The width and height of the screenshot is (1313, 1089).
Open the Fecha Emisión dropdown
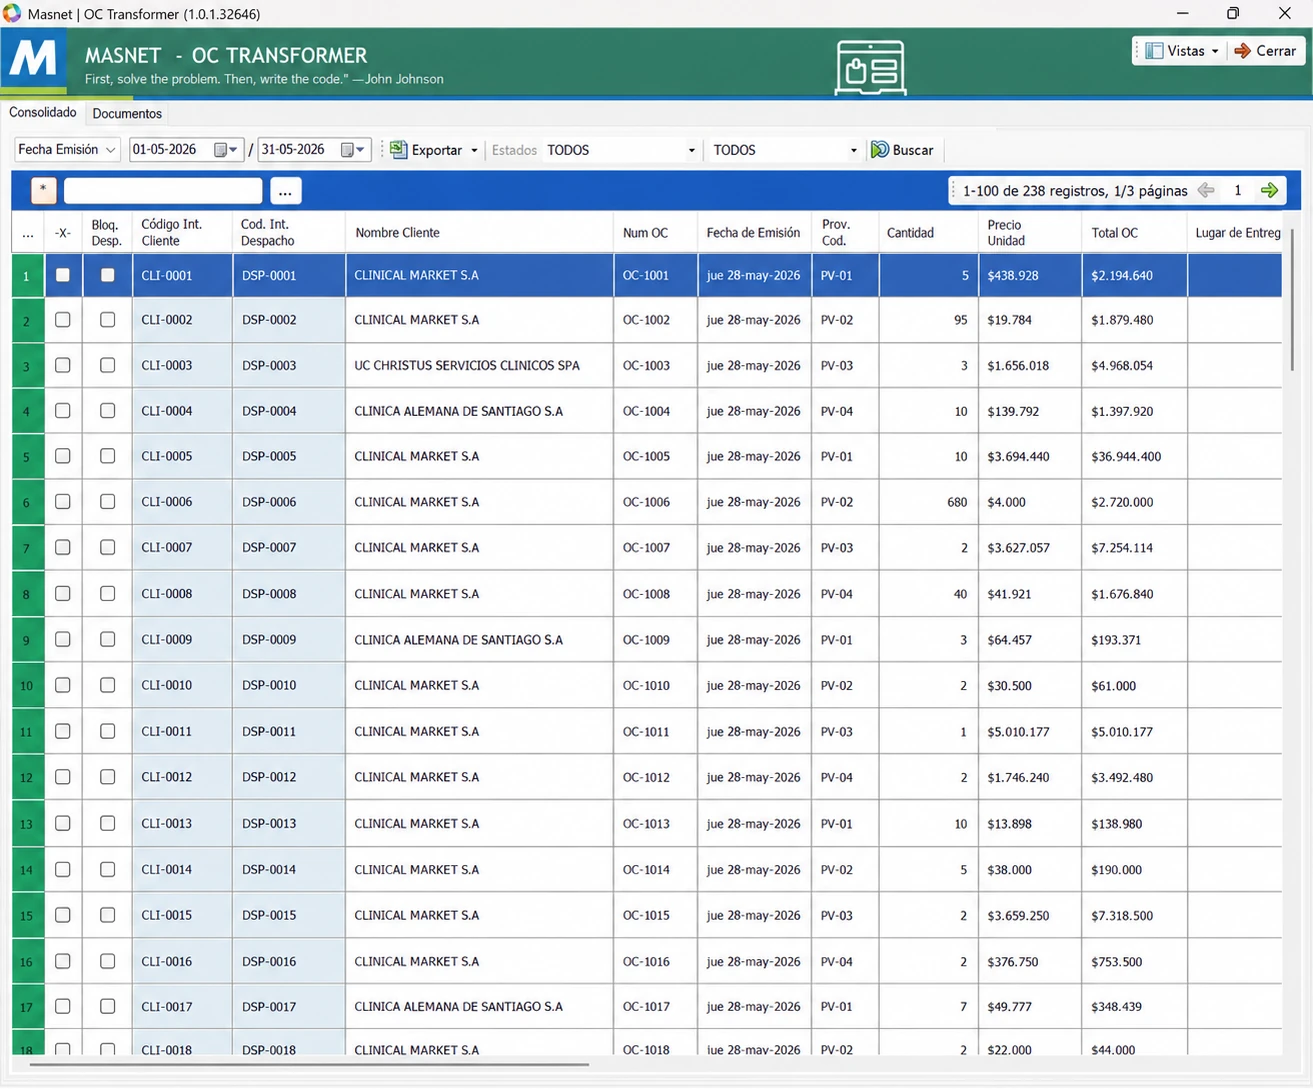[x=67, y=150]
